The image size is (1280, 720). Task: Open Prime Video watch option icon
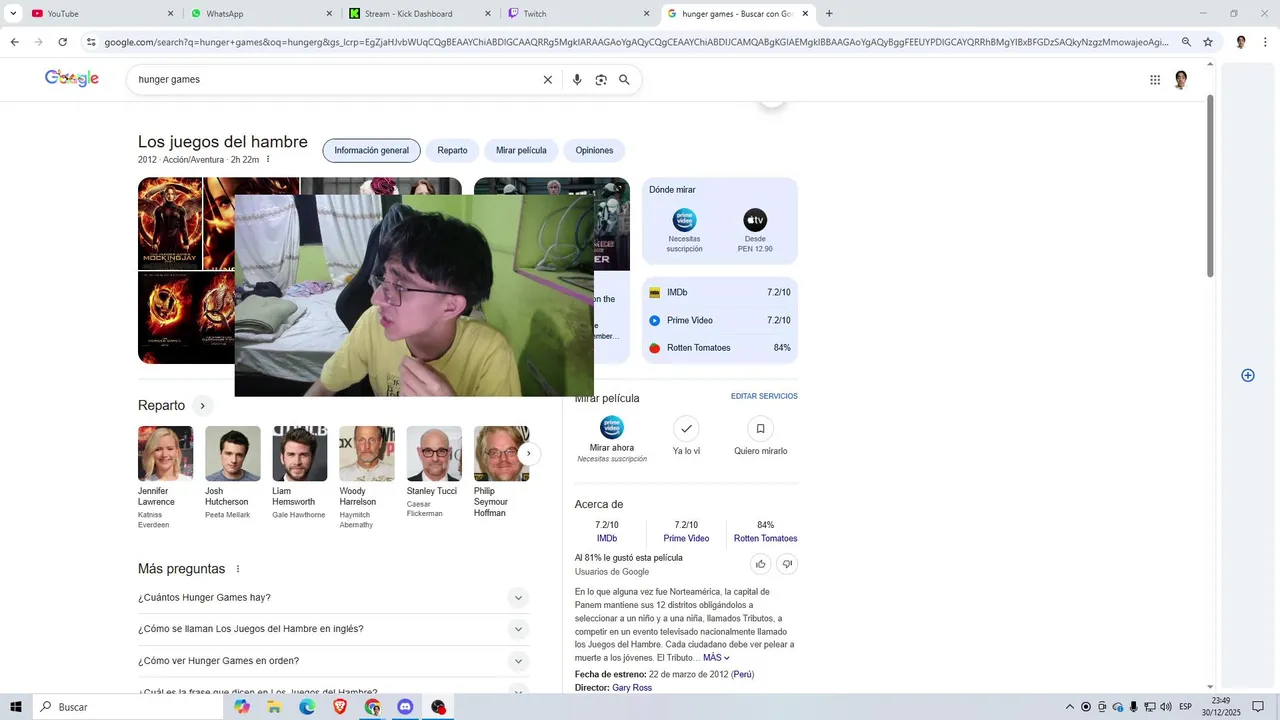(x=684, y=220)
